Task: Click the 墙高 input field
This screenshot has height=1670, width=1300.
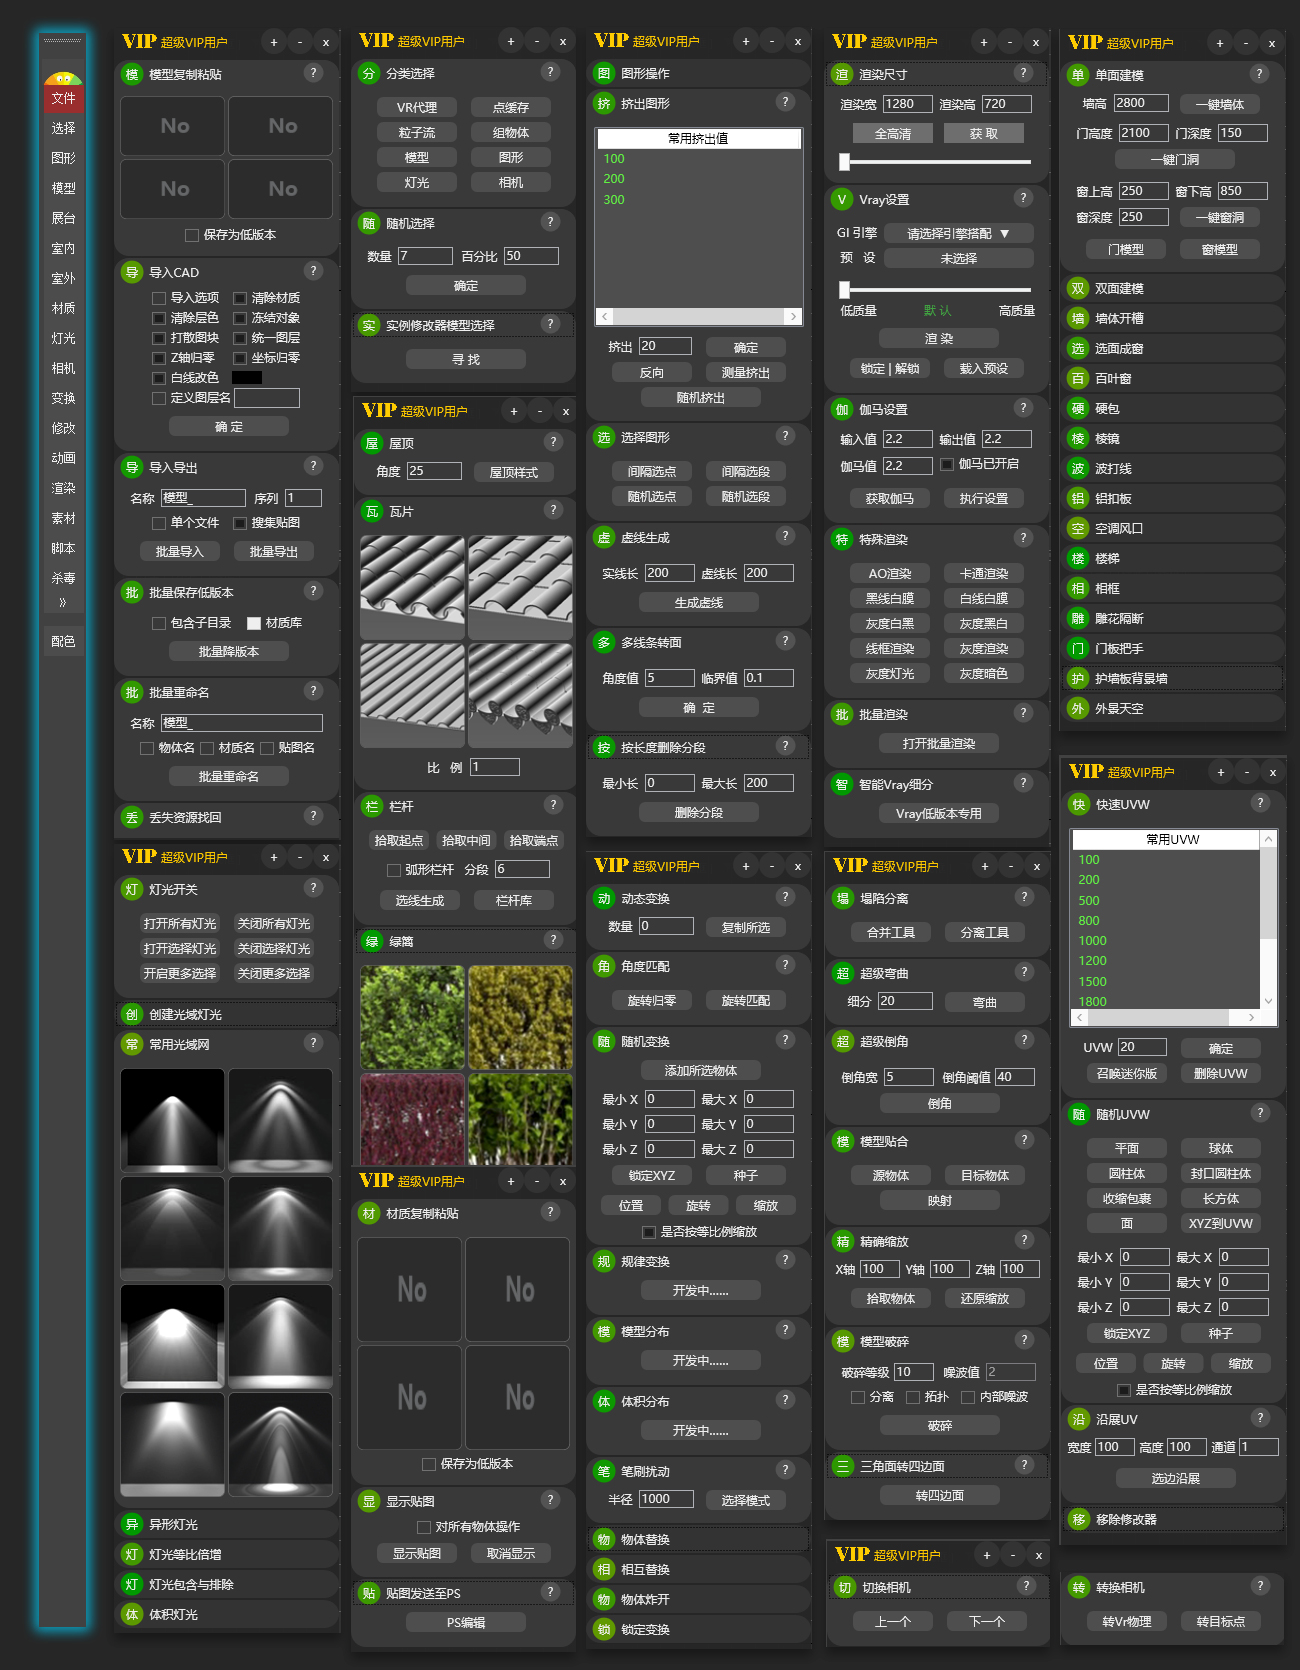Action: (x=1141, y=103)
